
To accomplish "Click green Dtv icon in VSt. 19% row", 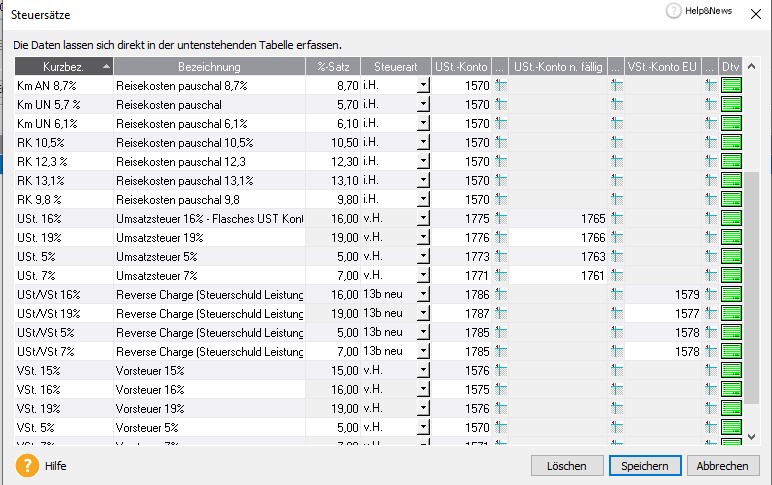I will [x=731, y=409].
